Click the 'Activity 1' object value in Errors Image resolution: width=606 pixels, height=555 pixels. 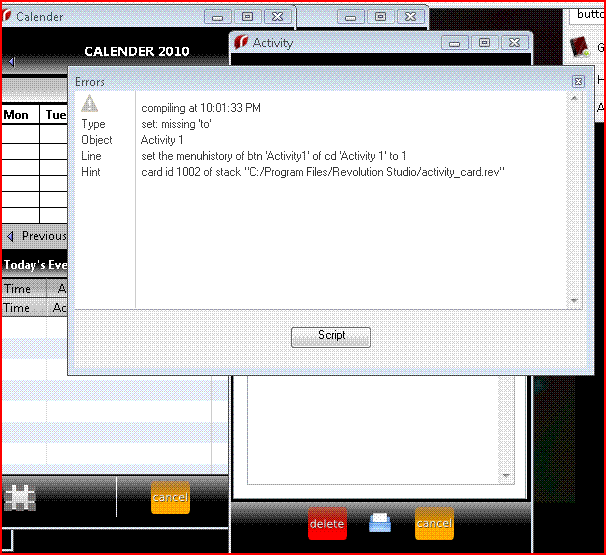(x=162, y=140)
